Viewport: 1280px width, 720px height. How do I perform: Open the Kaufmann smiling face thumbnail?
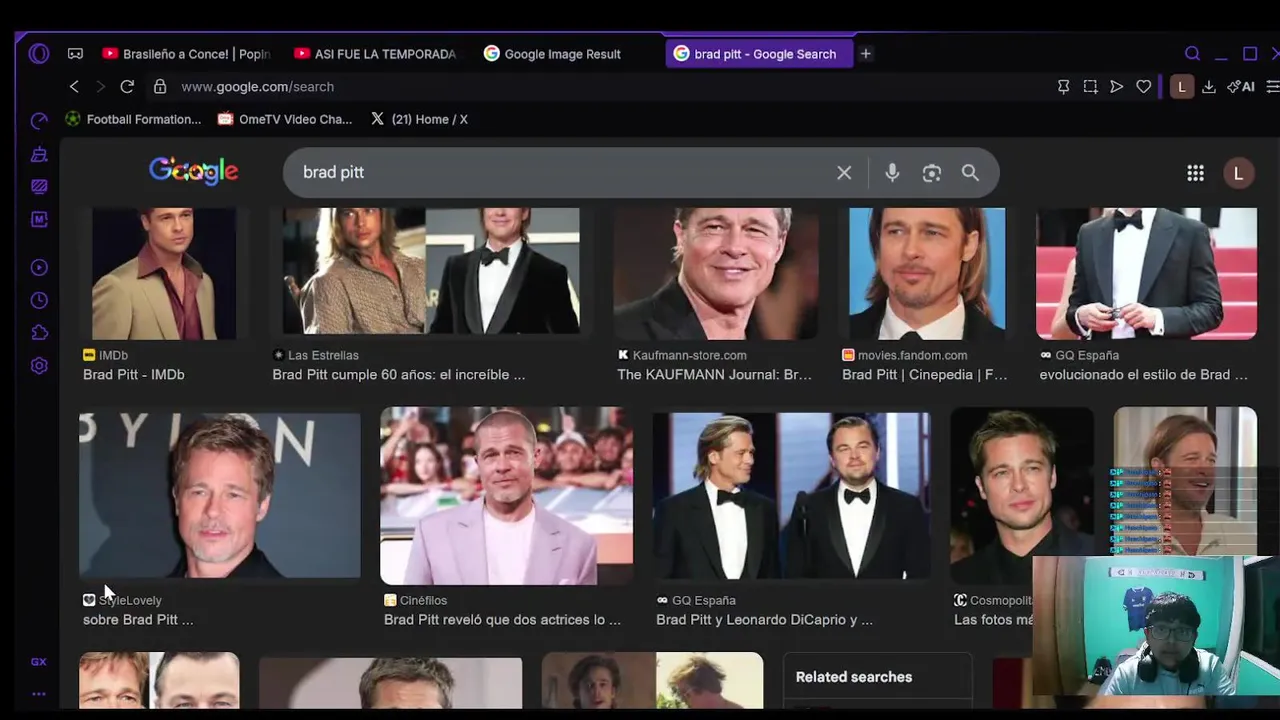716,273
